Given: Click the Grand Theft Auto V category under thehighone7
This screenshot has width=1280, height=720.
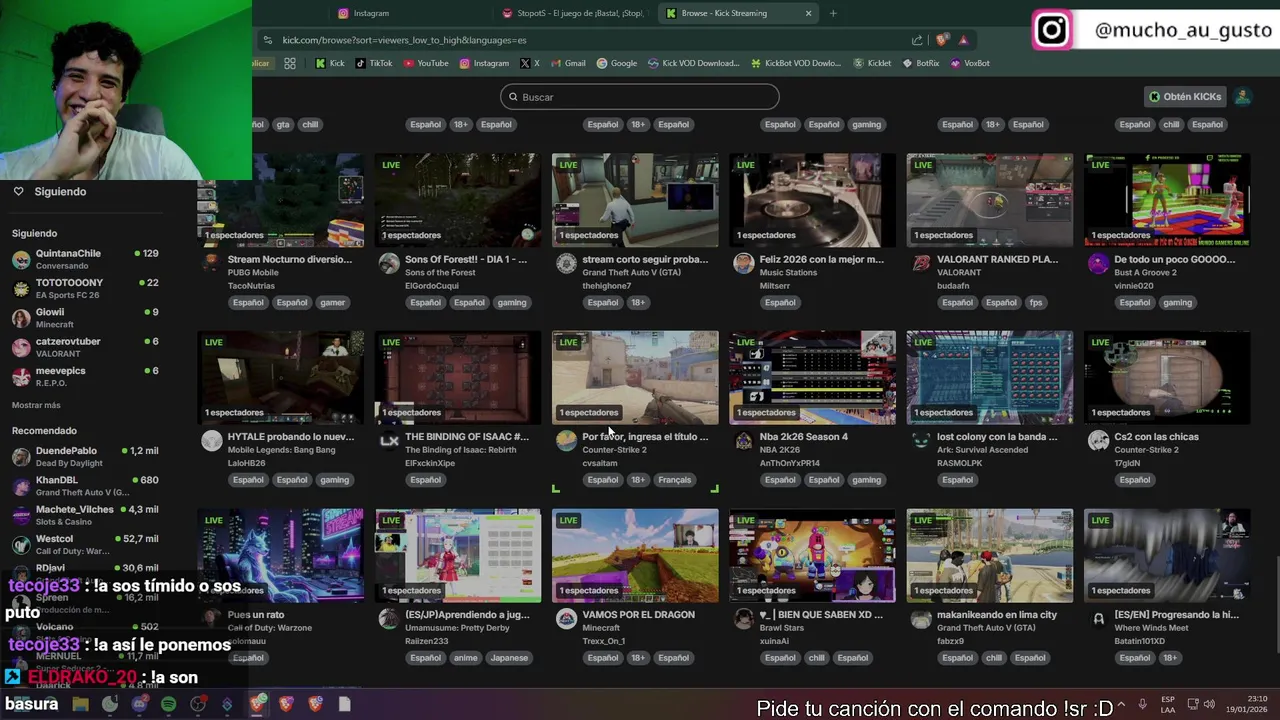Looking at the screenshot, I should pyautogui.click(x=632, y=273).
